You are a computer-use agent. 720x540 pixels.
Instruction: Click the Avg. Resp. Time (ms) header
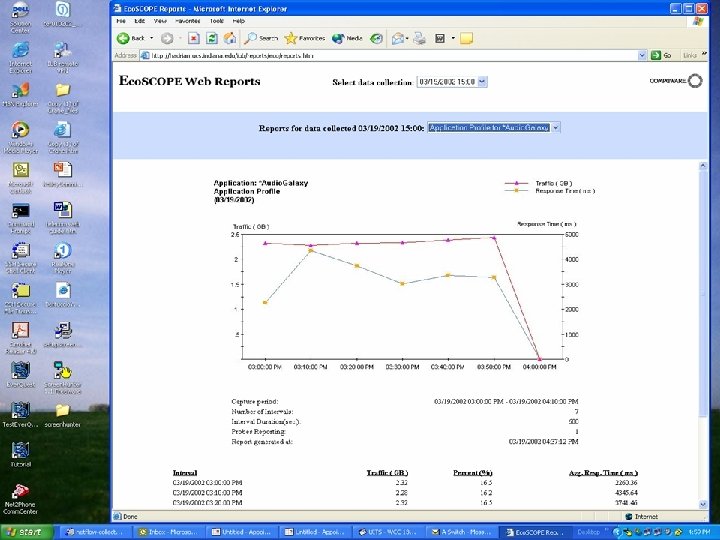603,472
